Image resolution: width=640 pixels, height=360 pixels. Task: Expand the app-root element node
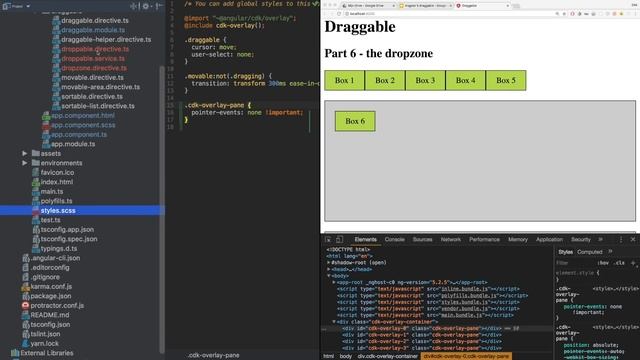point(334,282)
